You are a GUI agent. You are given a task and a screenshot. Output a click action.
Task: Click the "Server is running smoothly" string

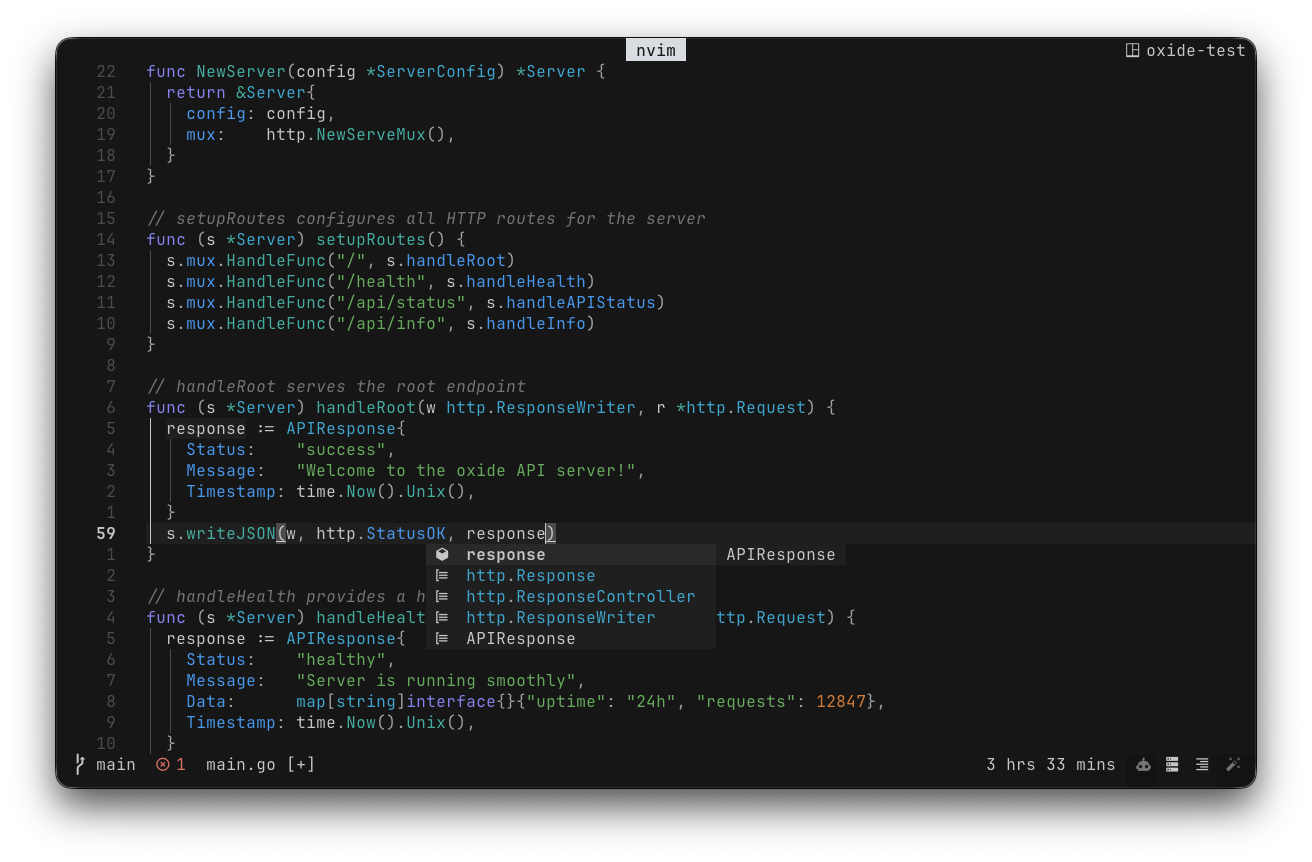[x=436, y=680]
